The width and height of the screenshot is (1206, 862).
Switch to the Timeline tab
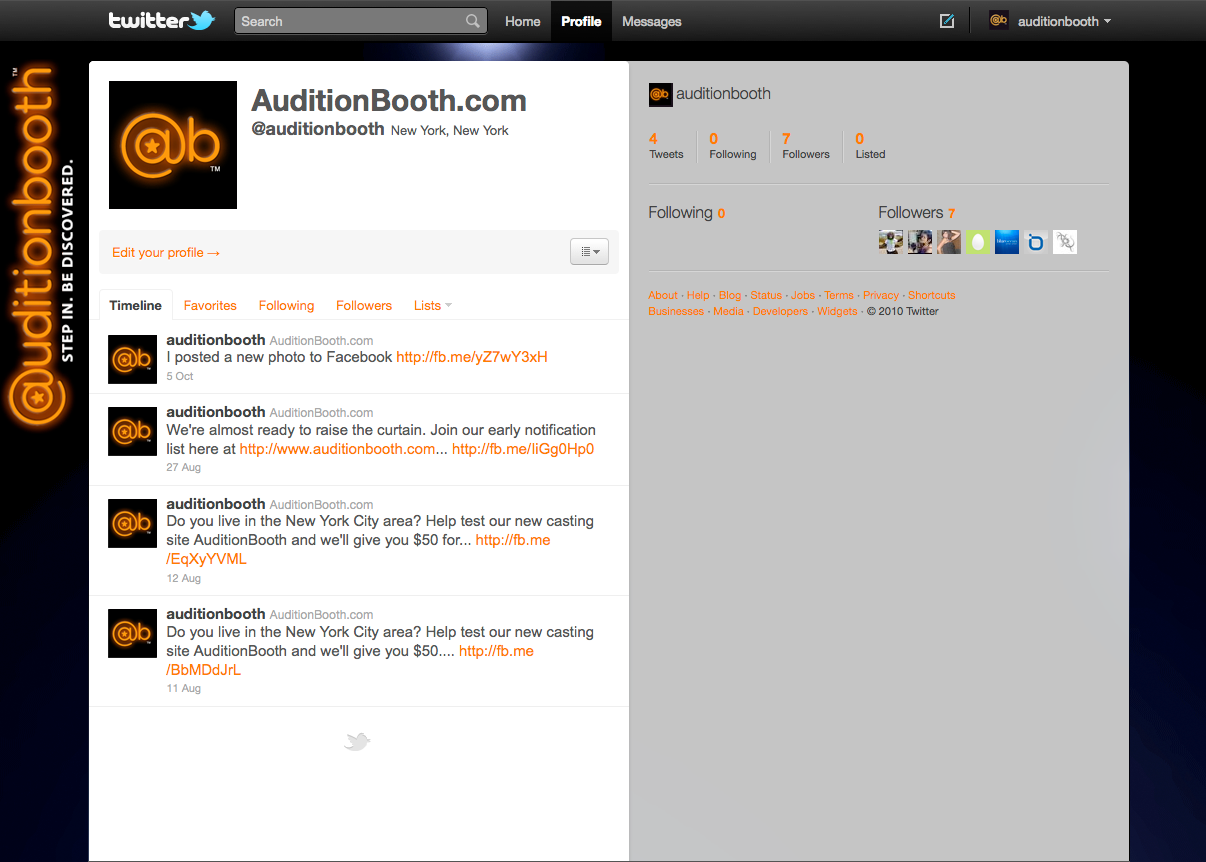click(x=135, y=305)
